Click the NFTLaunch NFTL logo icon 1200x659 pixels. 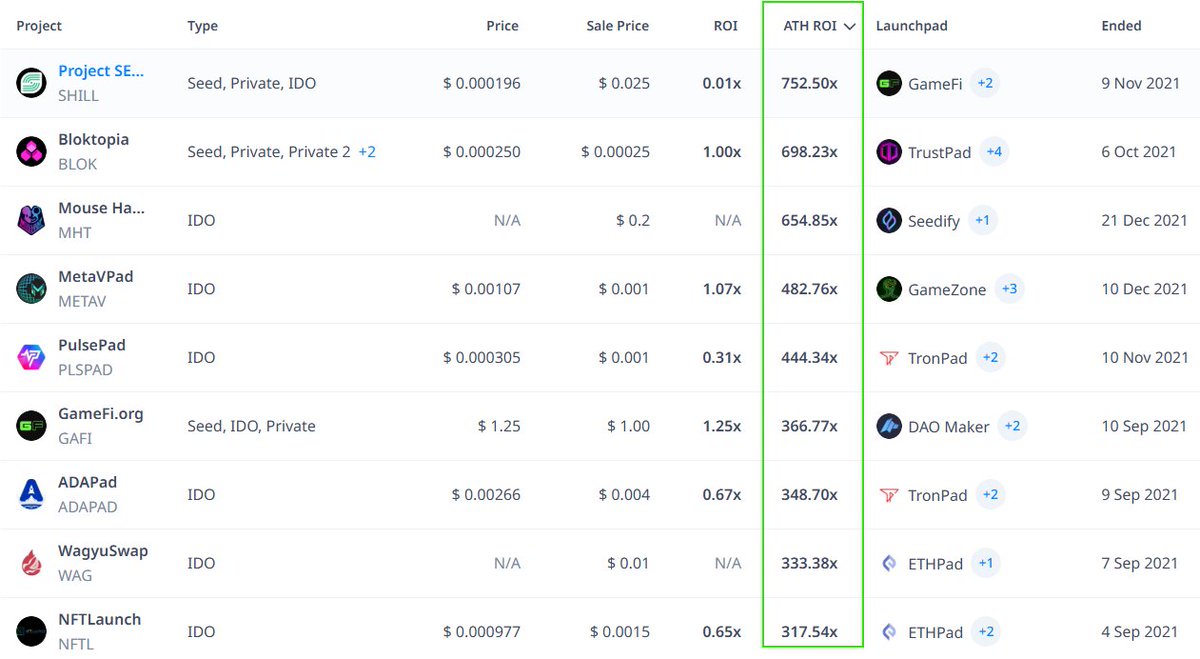coord(32,631)
